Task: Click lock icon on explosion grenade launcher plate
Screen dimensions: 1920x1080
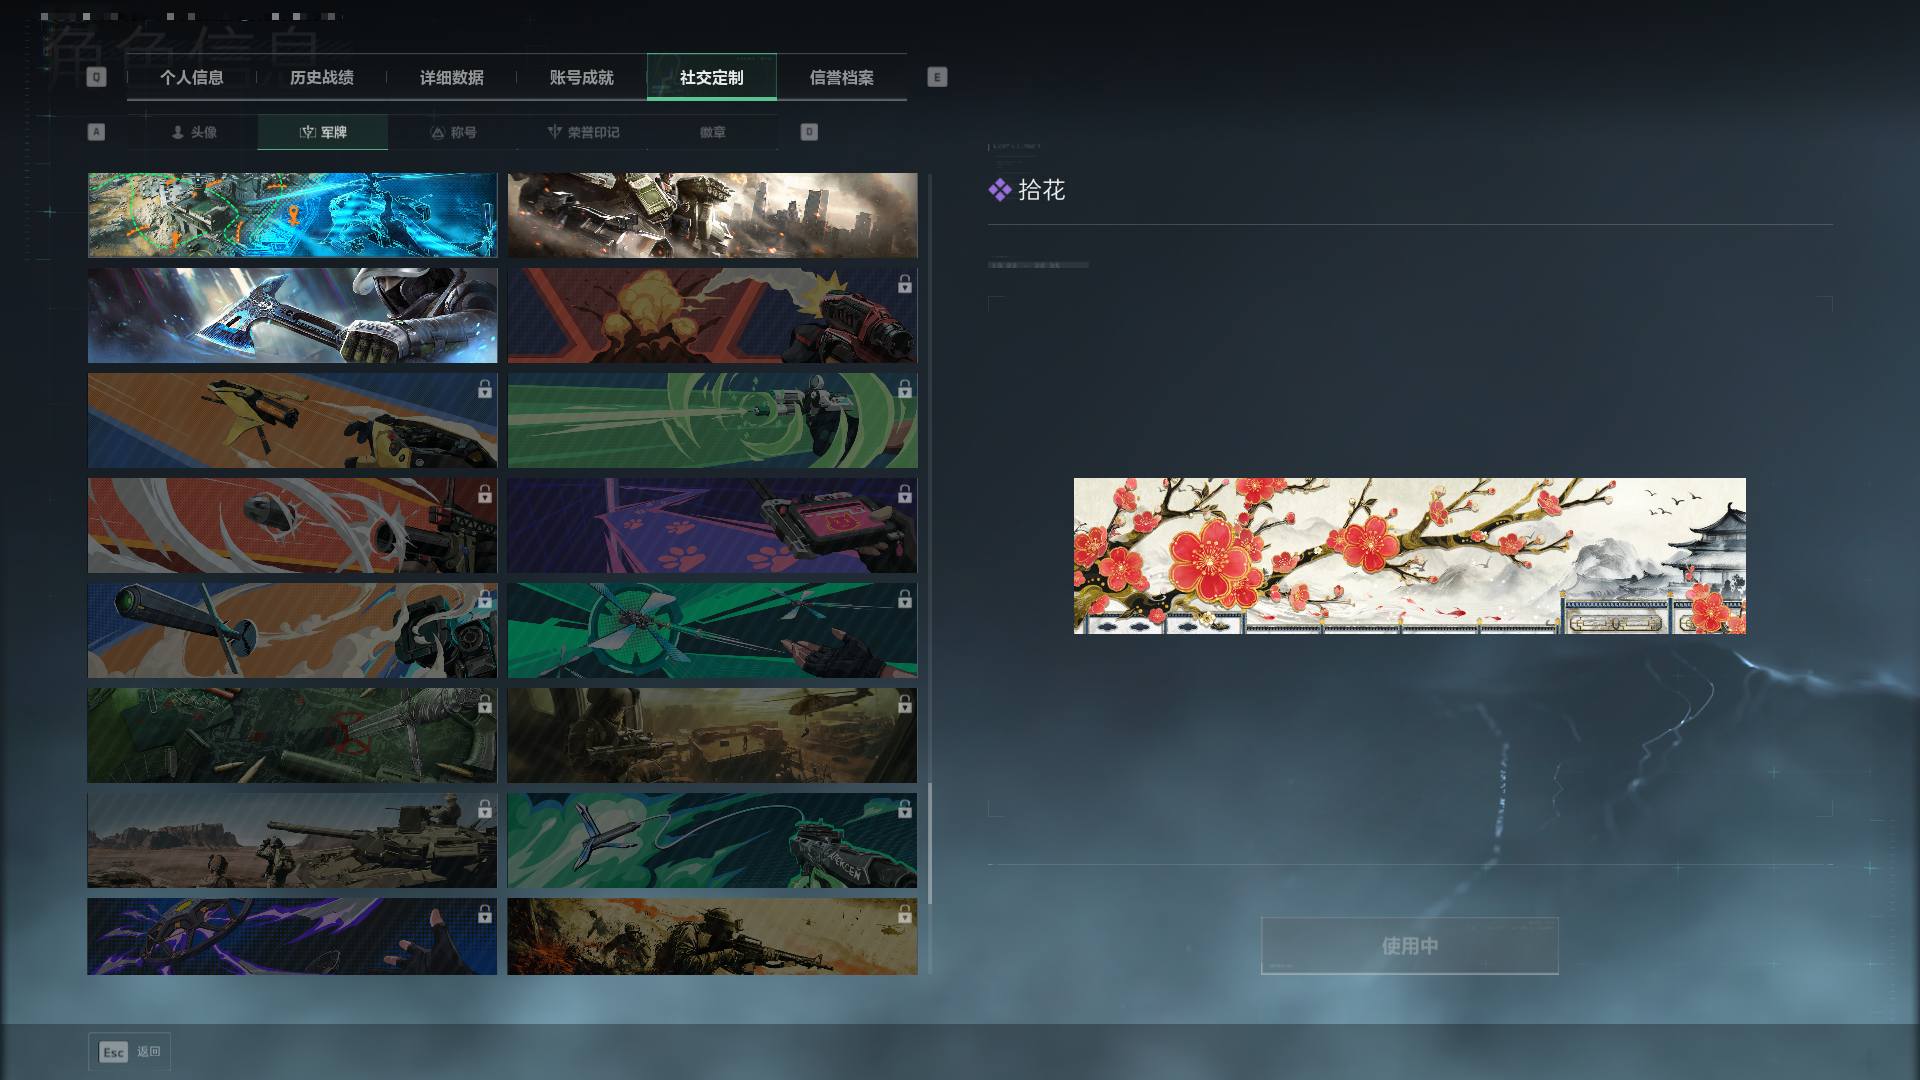Action: point(904,285)
